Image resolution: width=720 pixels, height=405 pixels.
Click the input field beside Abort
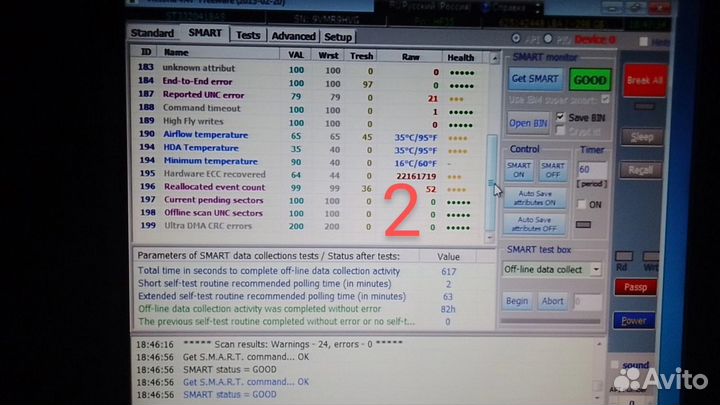pyautogui.click(x=587, y=302)
